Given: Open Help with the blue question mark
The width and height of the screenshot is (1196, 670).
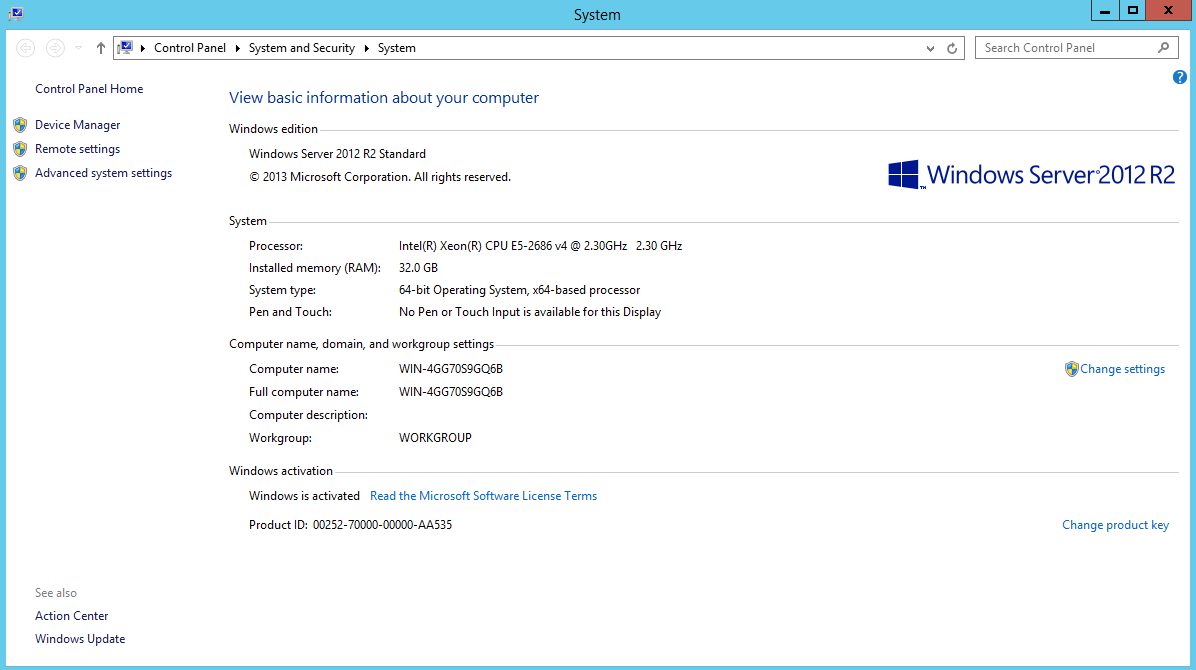Looking at the screenshot, I should pyautogui.click(x=1179, y=77).
